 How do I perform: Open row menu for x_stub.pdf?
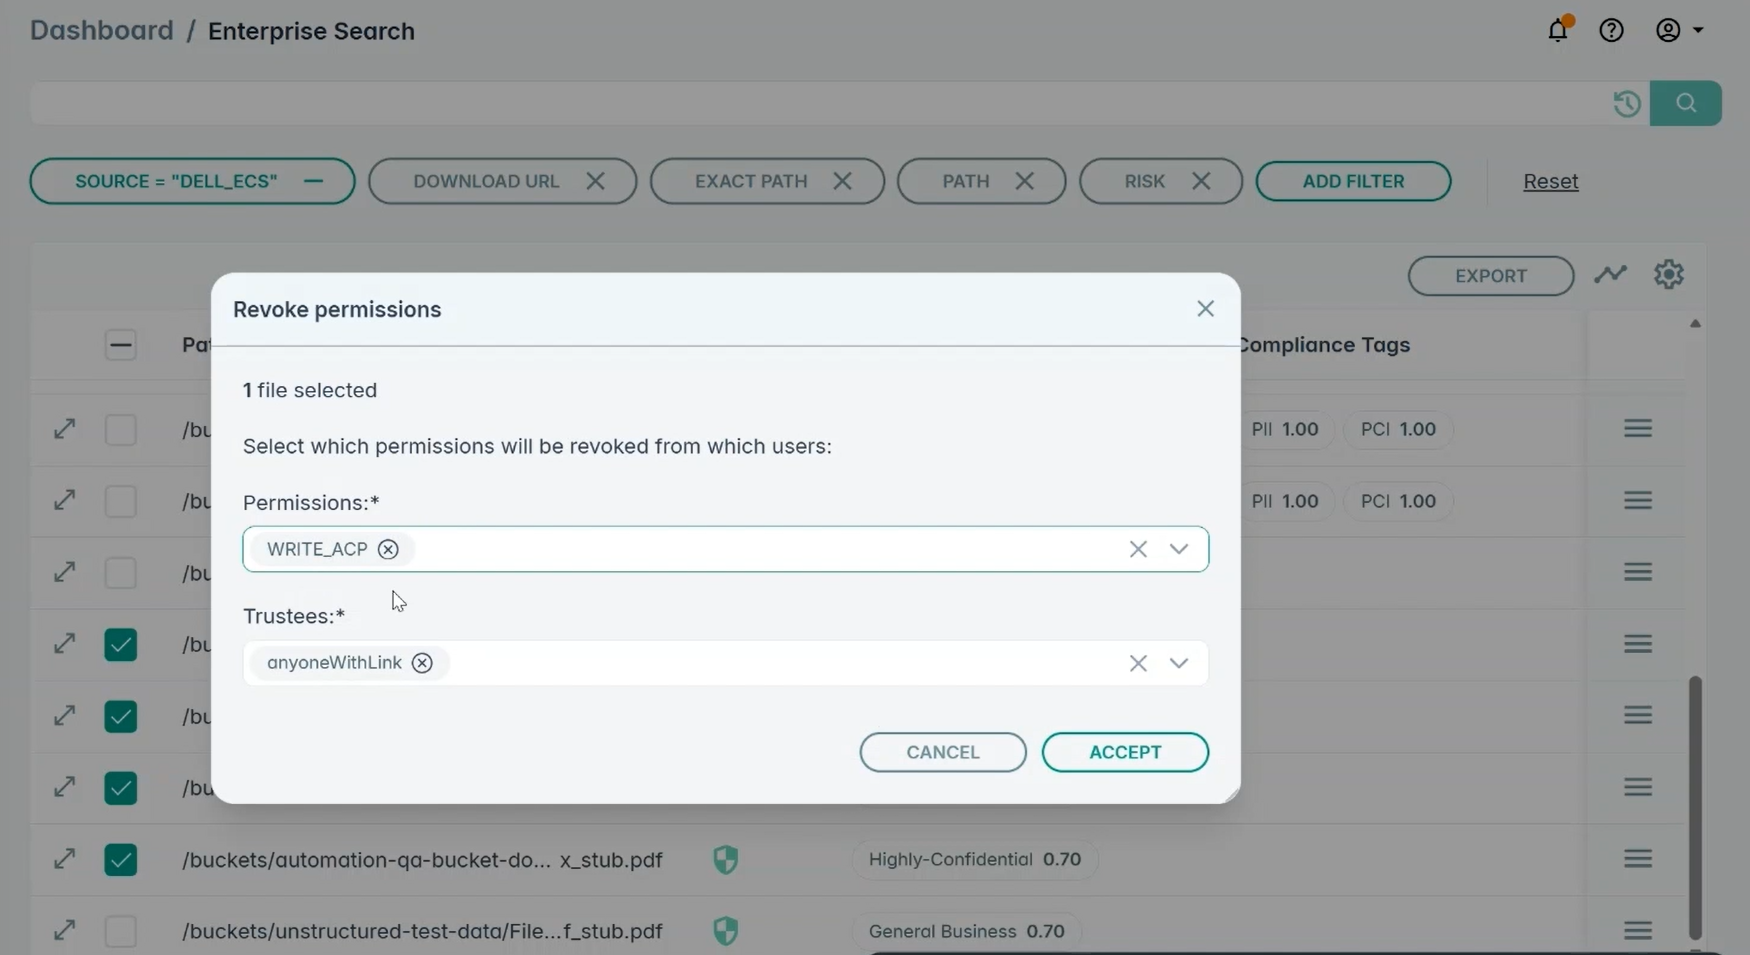1637,859
